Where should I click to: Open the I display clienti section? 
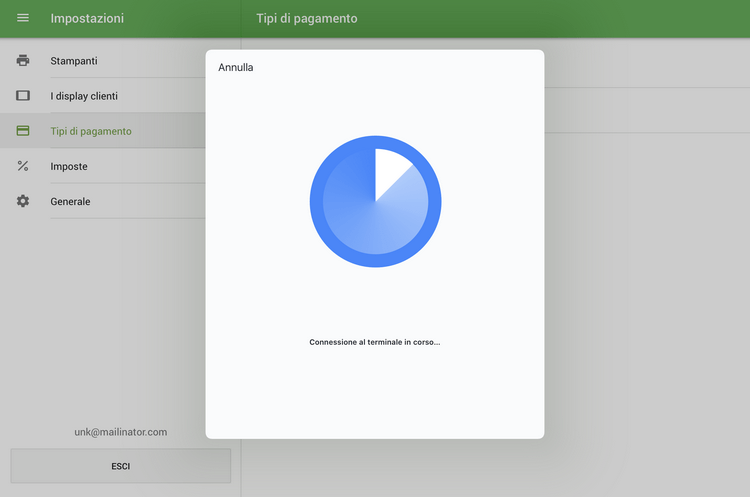84,96
